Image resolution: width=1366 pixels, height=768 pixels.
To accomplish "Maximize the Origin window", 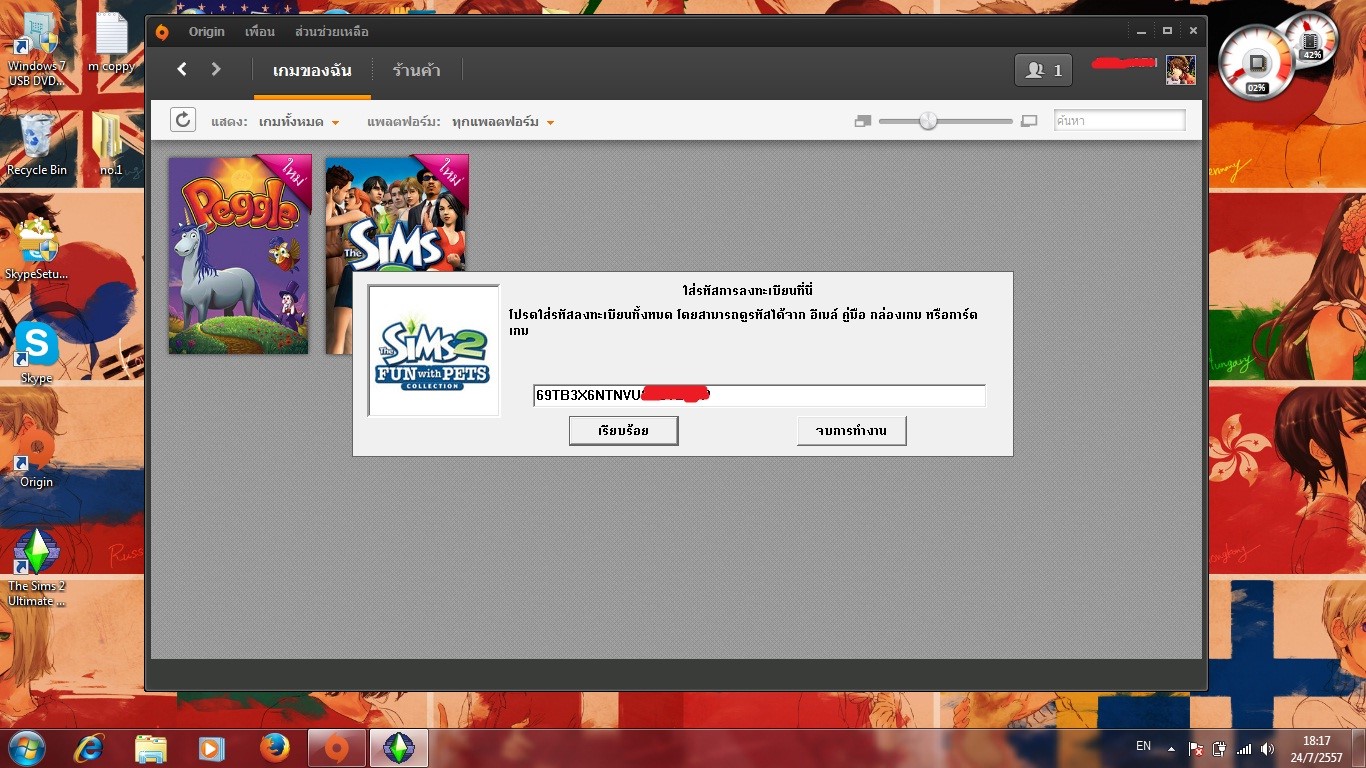I will [1168, 31].
